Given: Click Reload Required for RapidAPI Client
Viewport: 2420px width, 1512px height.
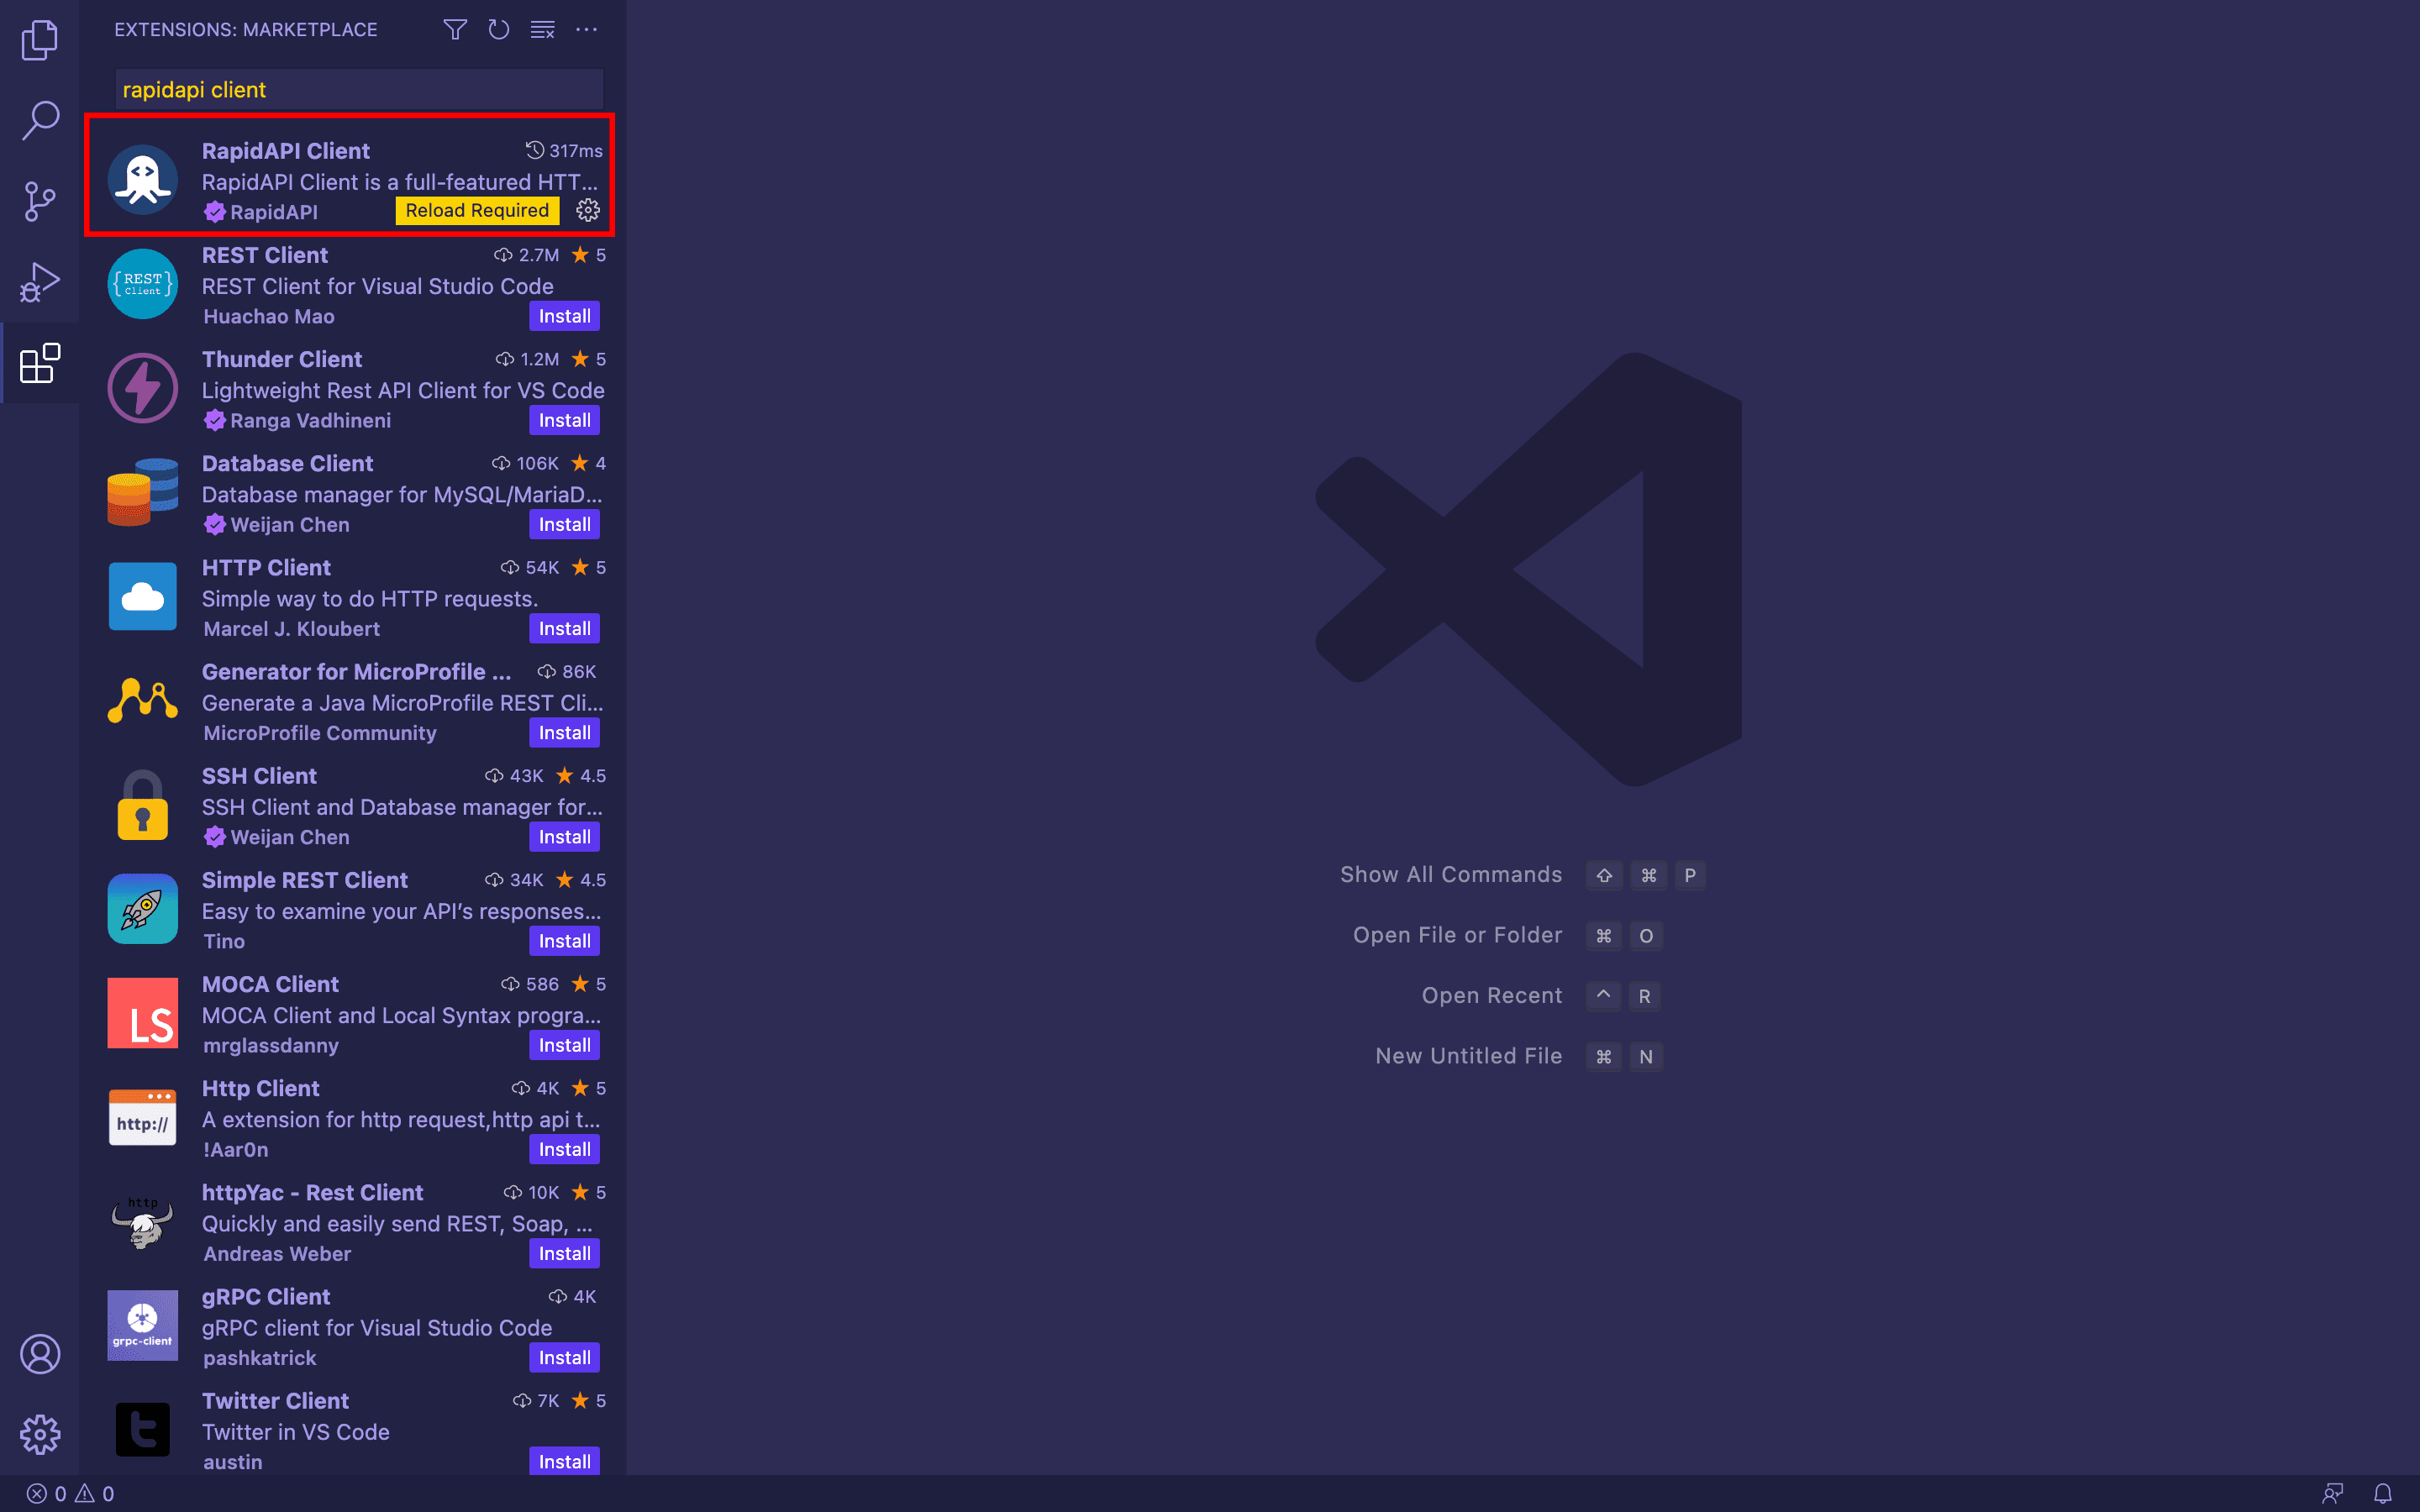Looking at the screenshot, I should tap(477, 210).
